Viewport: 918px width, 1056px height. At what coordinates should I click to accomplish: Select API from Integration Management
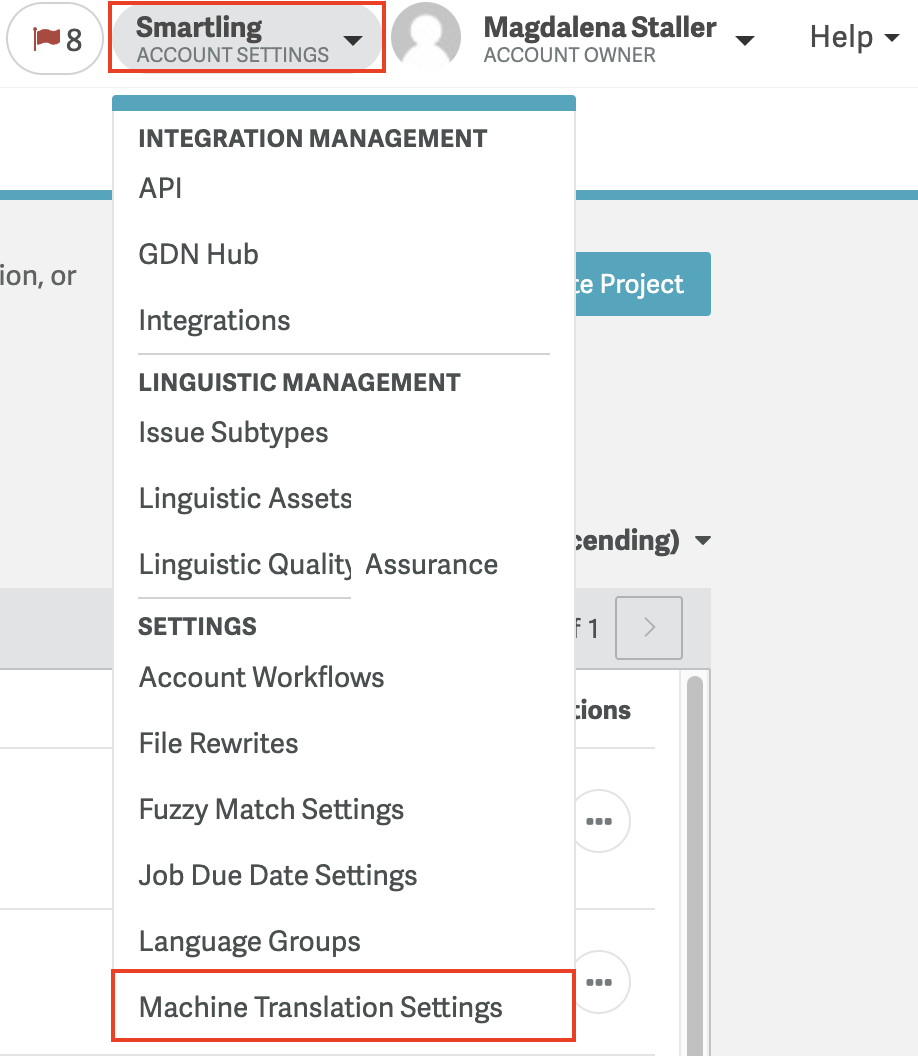click(160, 188)
